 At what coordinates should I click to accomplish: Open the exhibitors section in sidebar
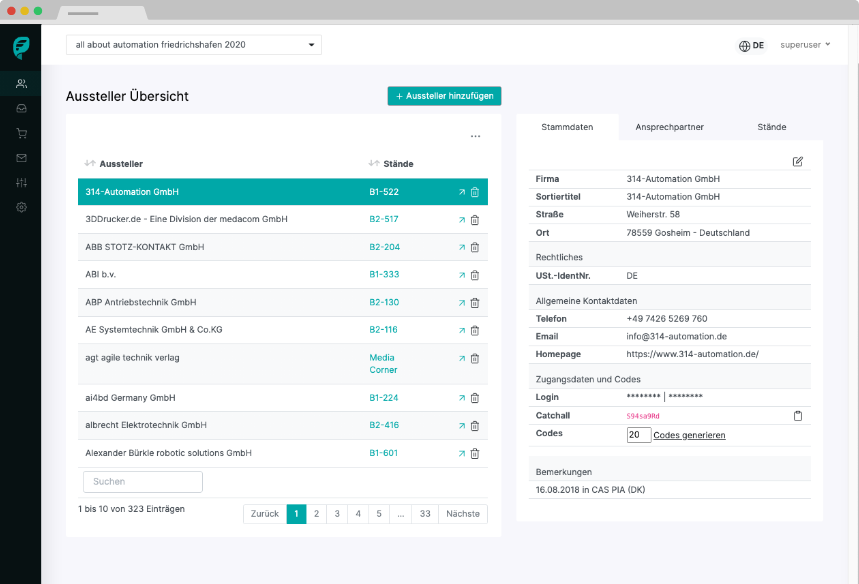click(x=21, y=84)
